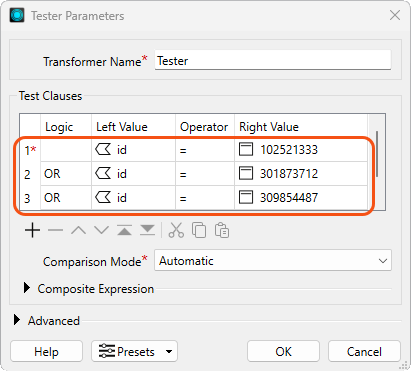411x371 pixels.
Task: Open the Presets dropdown arrow
Action: pyautogui.click(x=169, y=351)
